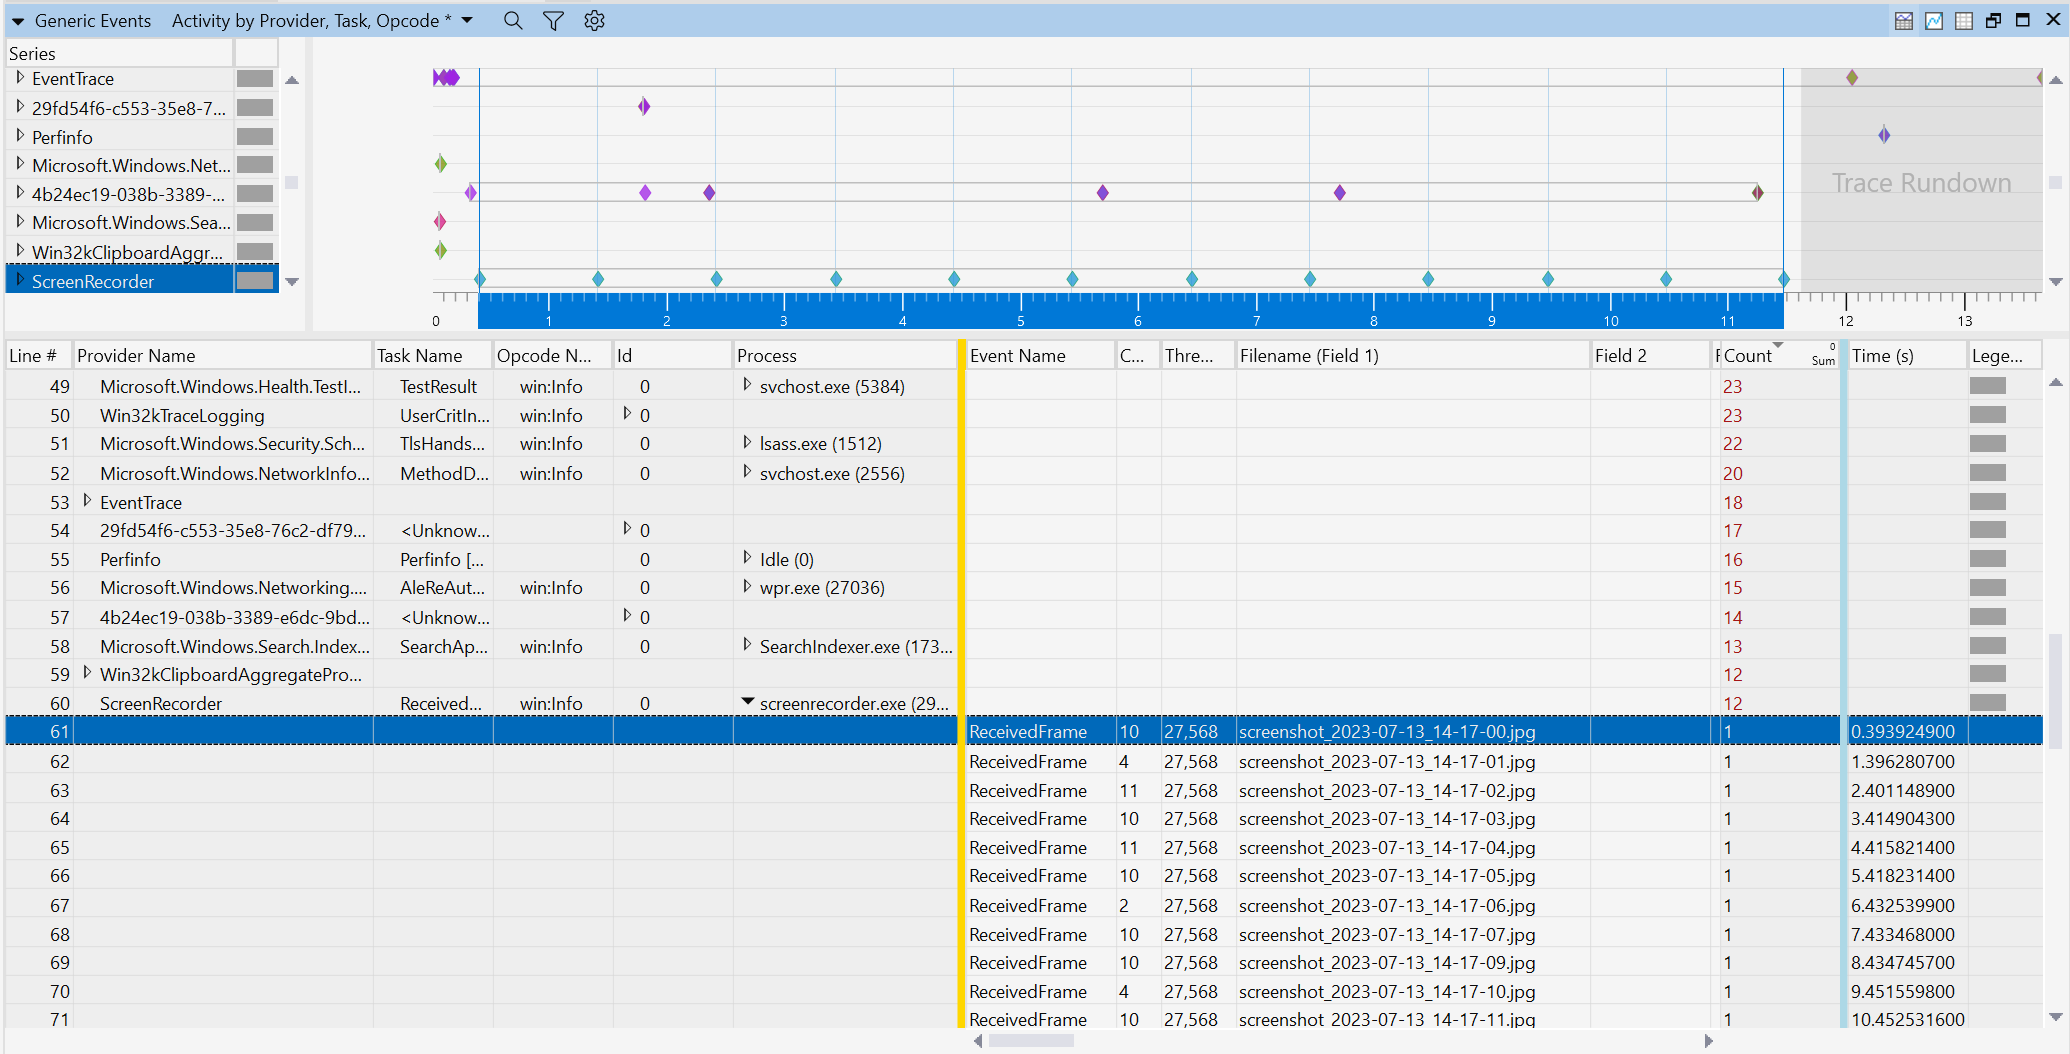The image size is (2070, 1054).
Task: Open the view settings gear
Action: [594, 20]
